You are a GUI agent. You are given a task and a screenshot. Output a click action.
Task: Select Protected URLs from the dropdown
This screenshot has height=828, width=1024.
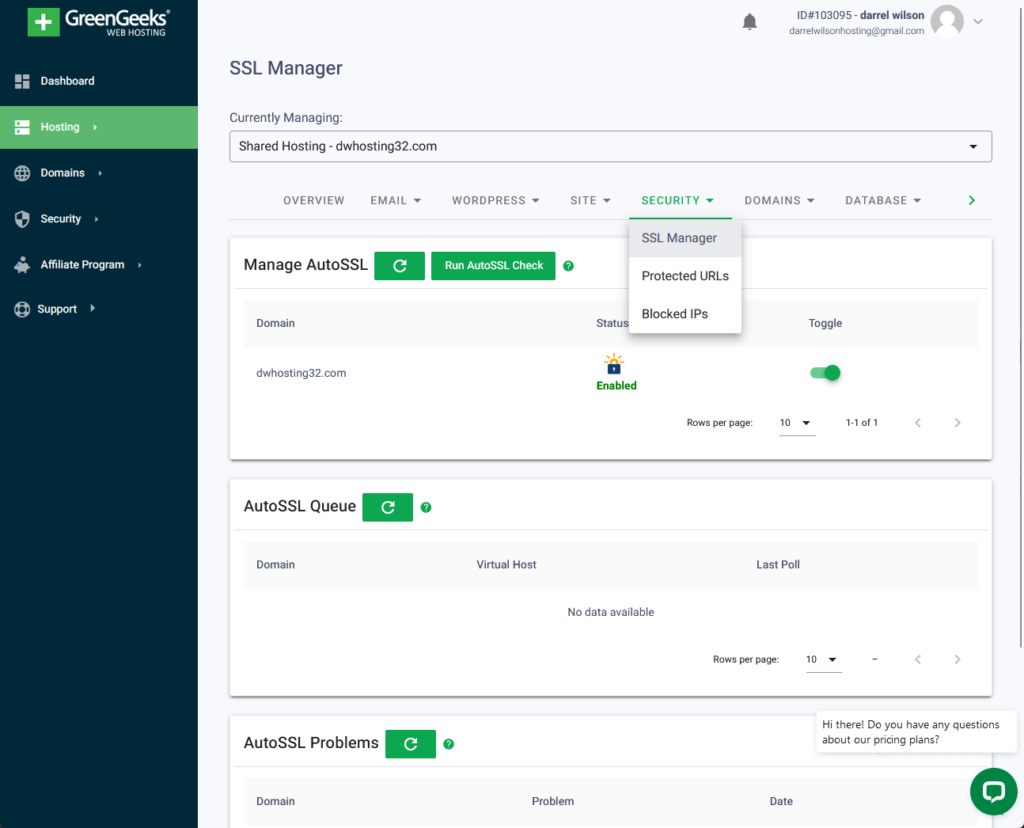coord(685,276)
